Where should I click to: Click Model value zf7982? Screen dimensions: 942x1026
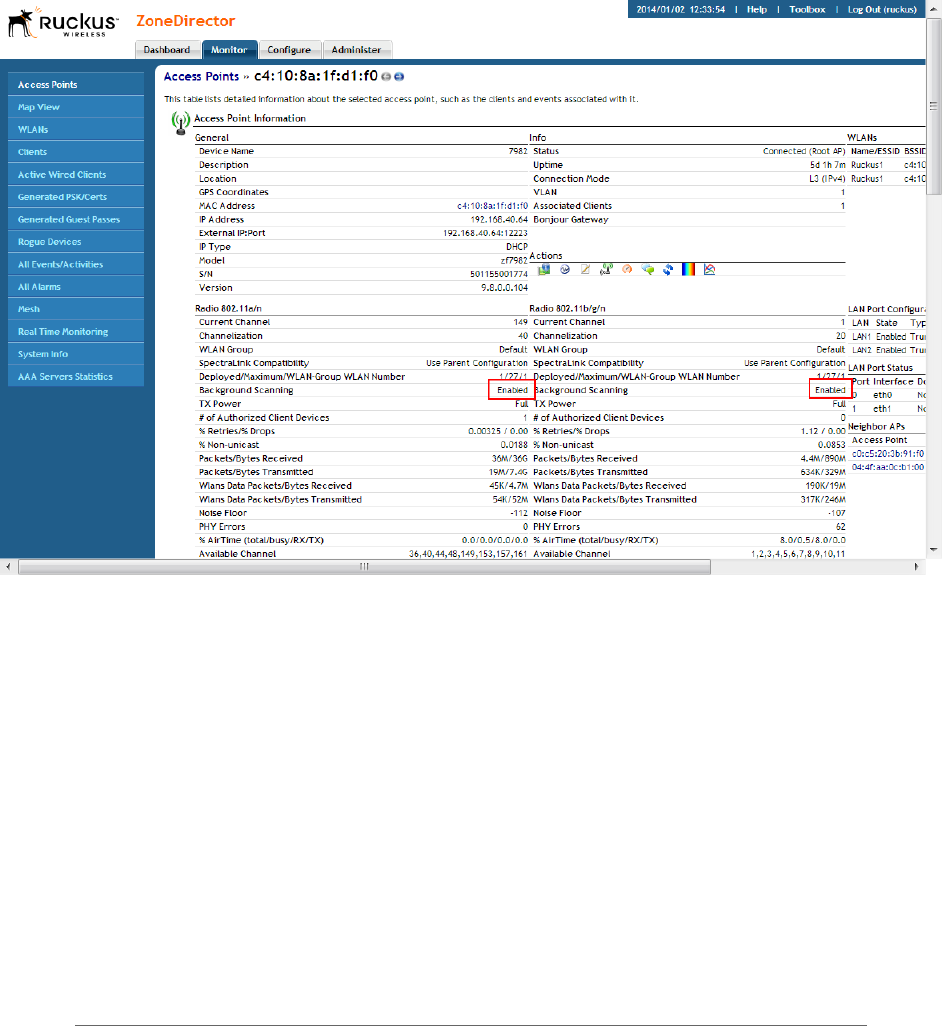[514, 260]
